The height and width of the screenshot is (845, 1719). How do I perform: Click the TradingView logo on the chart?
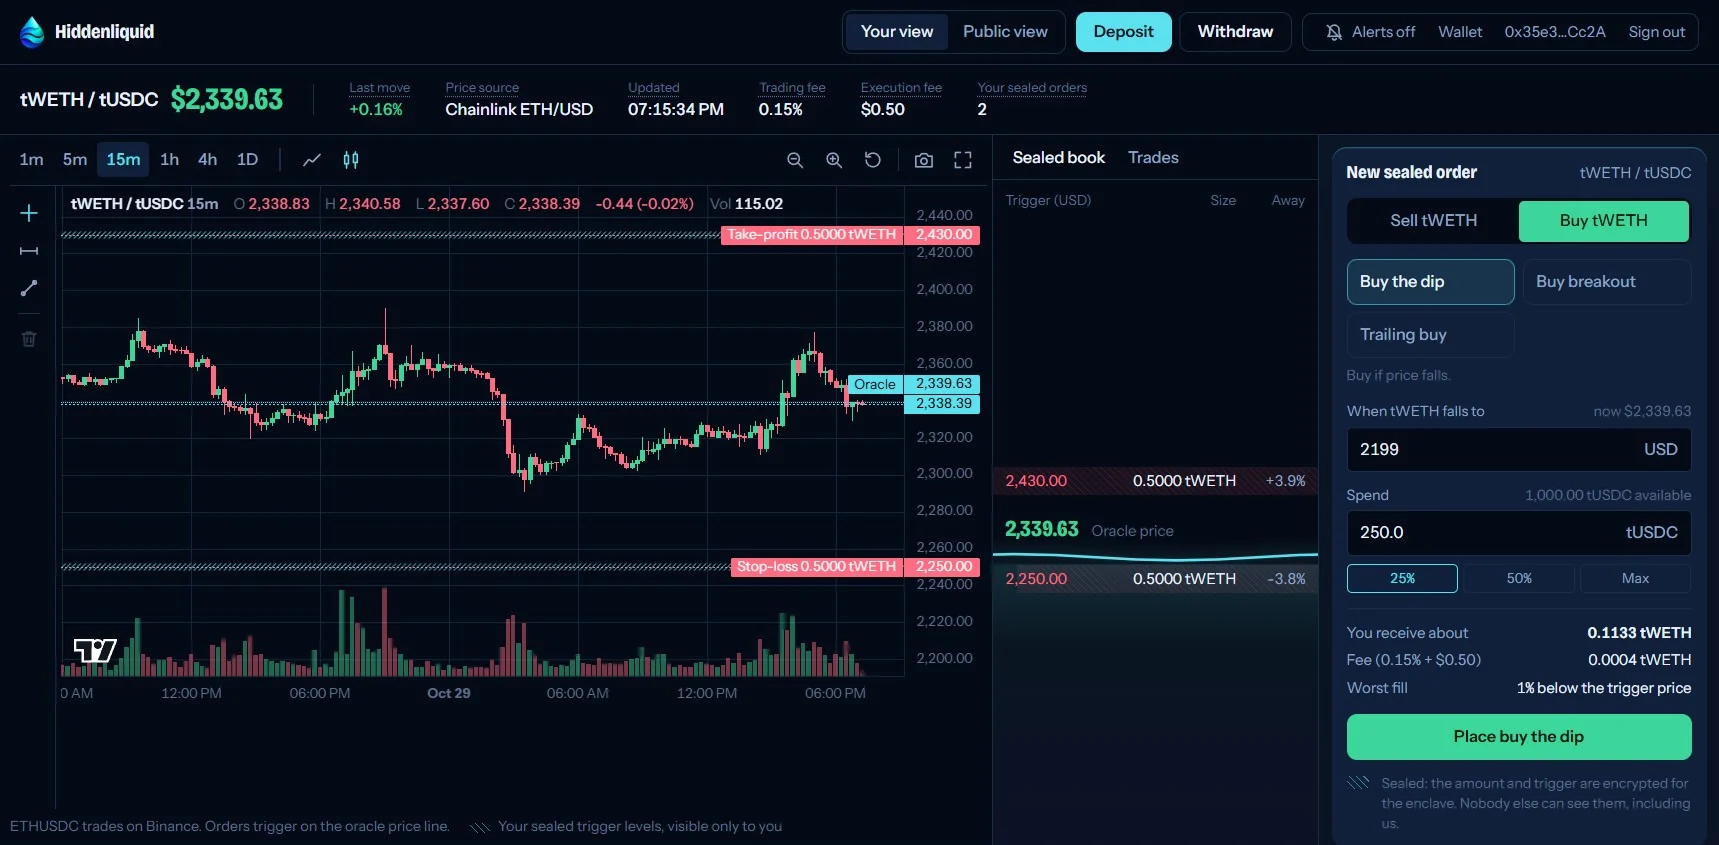(95, 651)
